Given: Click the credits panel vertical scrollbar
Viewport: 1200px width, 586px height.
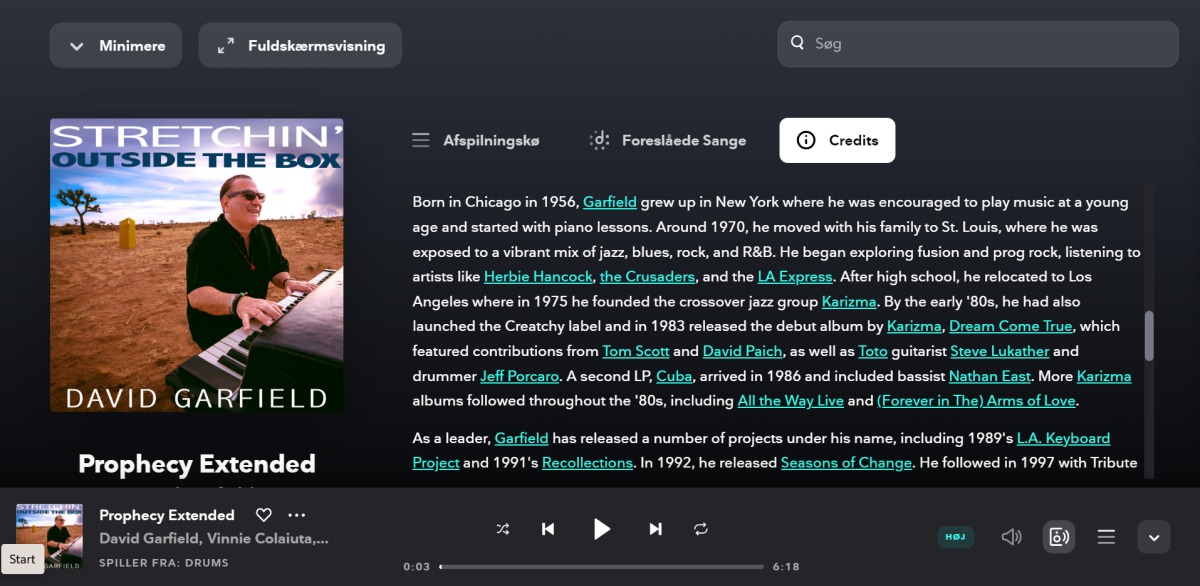Looking at the screenshot, I should click(x=1149, y=335).
